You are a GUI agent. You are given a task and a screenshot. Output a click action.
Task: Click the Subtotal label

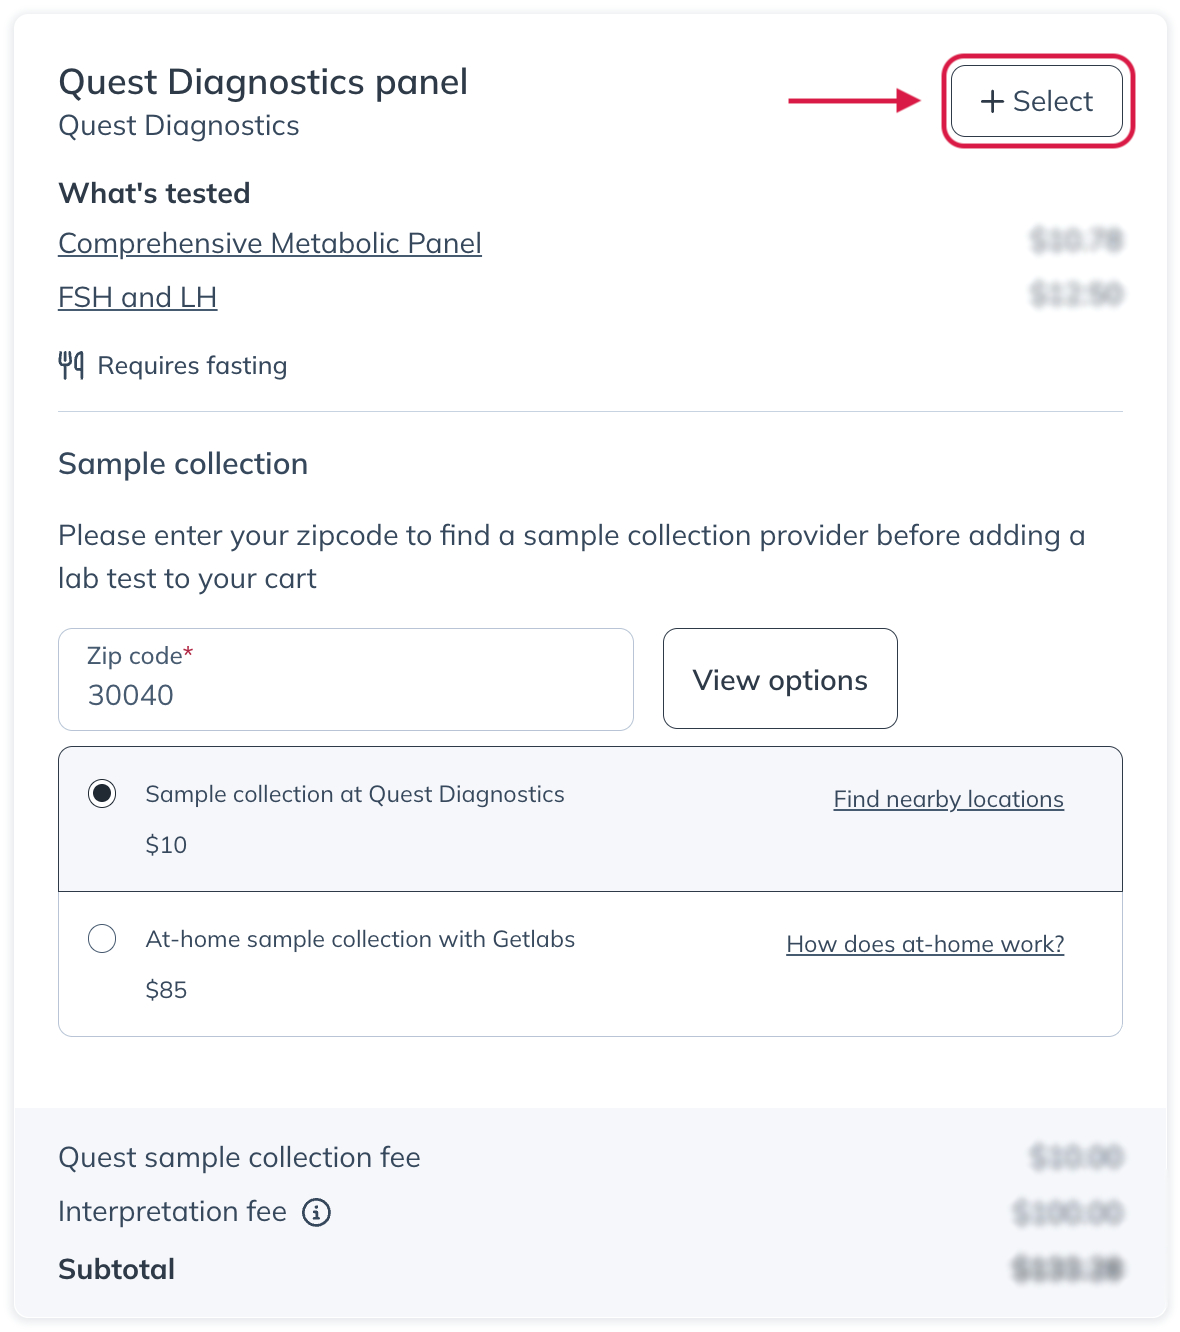[116, 1269]
